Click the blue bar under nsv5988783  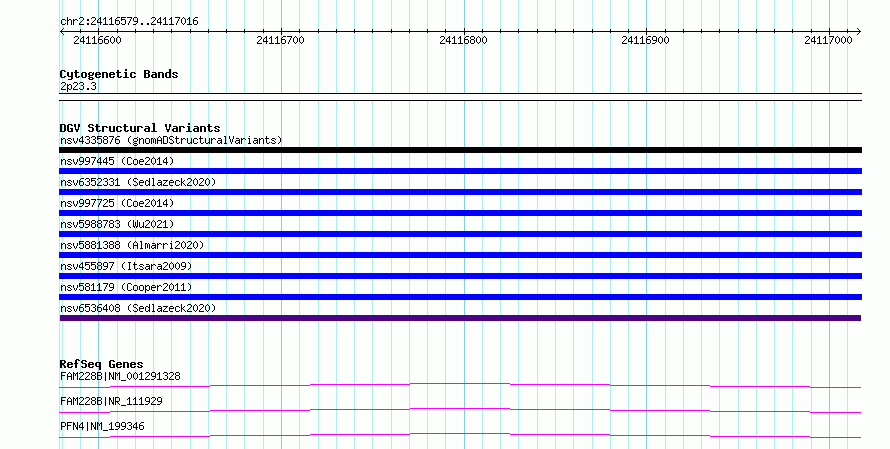click(x=460, y=234)
